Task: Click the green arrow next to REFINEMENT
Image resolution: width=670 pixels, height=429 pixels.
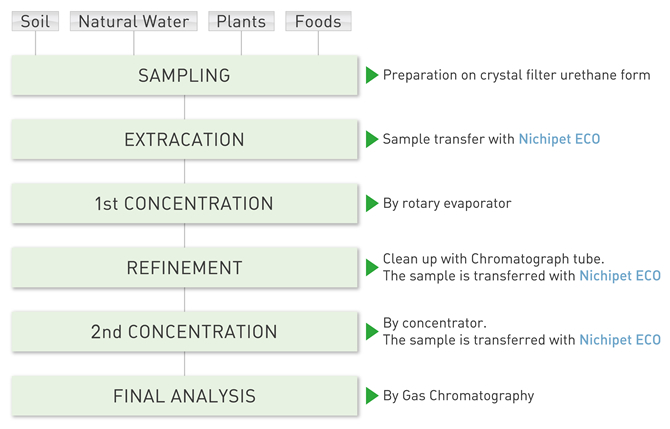Action: pyautogui.click(x=372, y=267)
